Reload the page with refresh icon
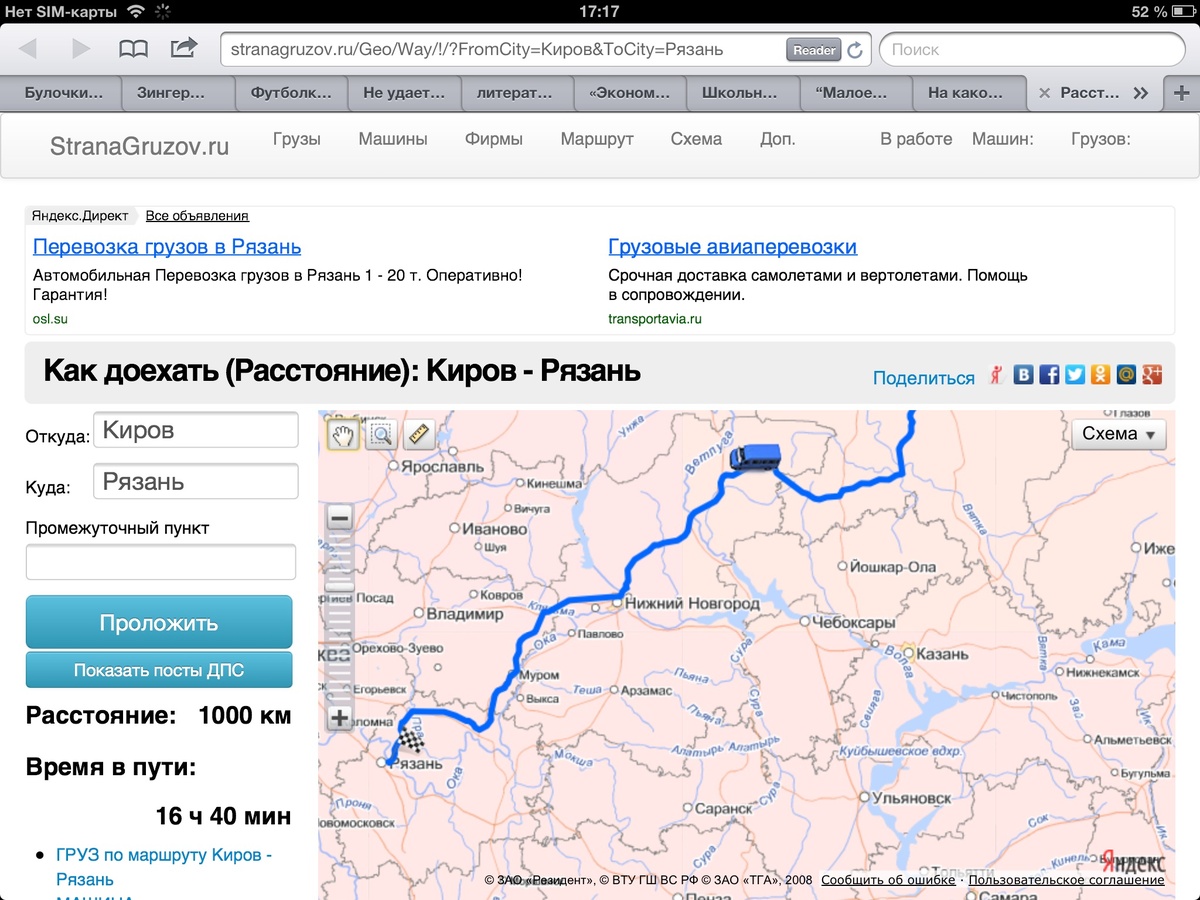 pos(855,49)
